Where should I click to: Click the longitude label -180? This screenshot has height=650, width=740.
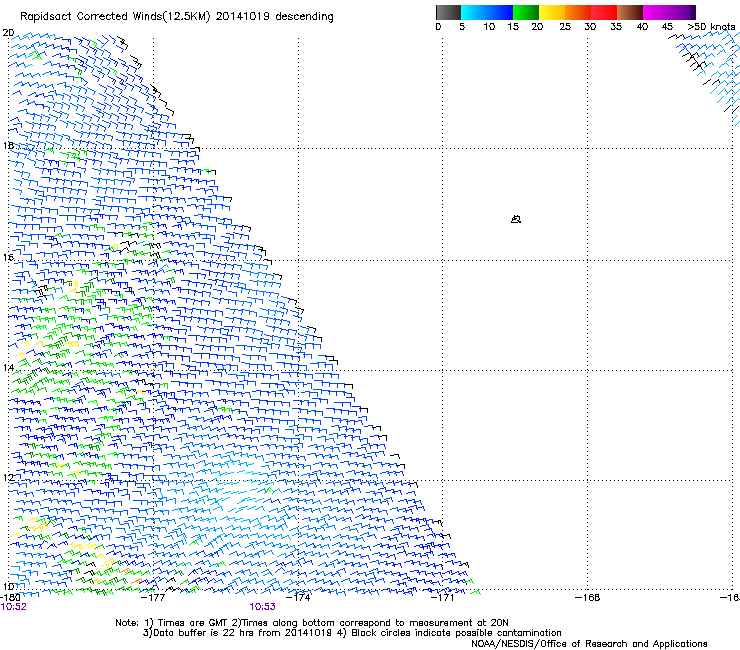(10, 598)
